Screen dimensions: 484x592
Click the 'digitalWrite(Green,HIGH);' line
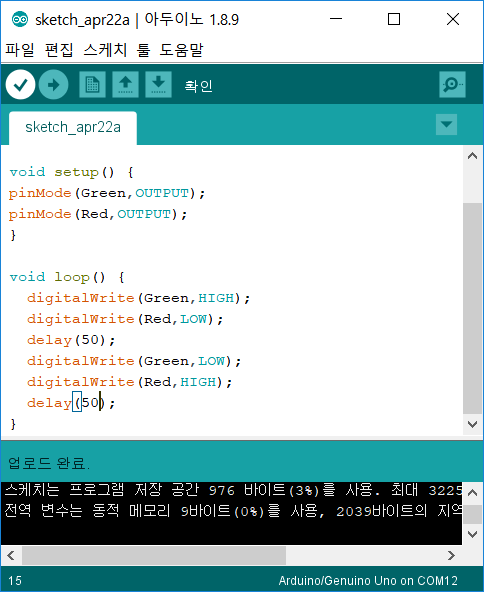pos(139,298)
